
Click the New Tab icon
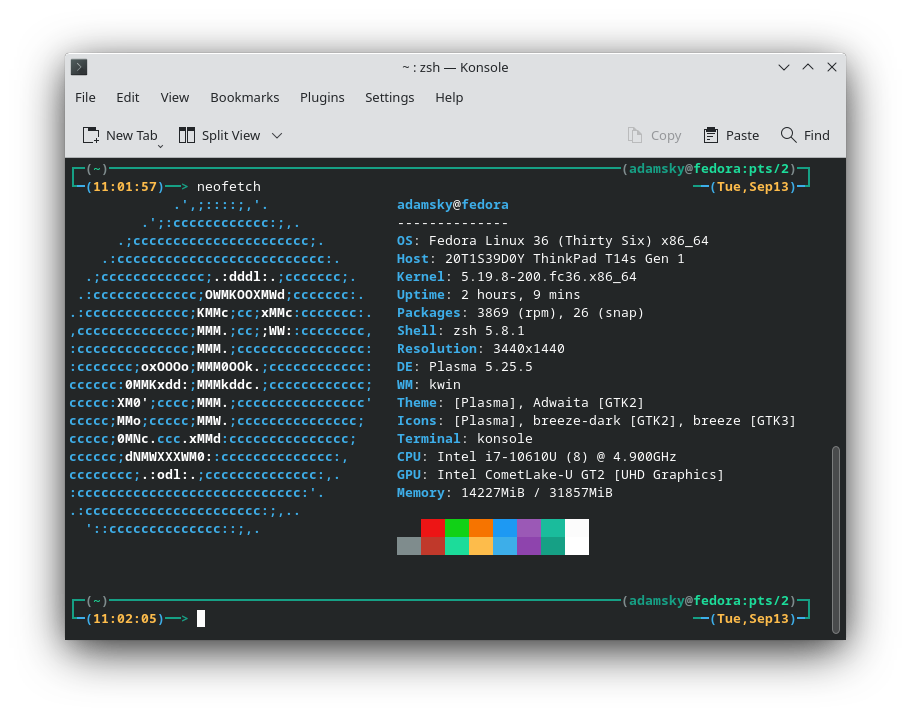click(x=89, y=134)
